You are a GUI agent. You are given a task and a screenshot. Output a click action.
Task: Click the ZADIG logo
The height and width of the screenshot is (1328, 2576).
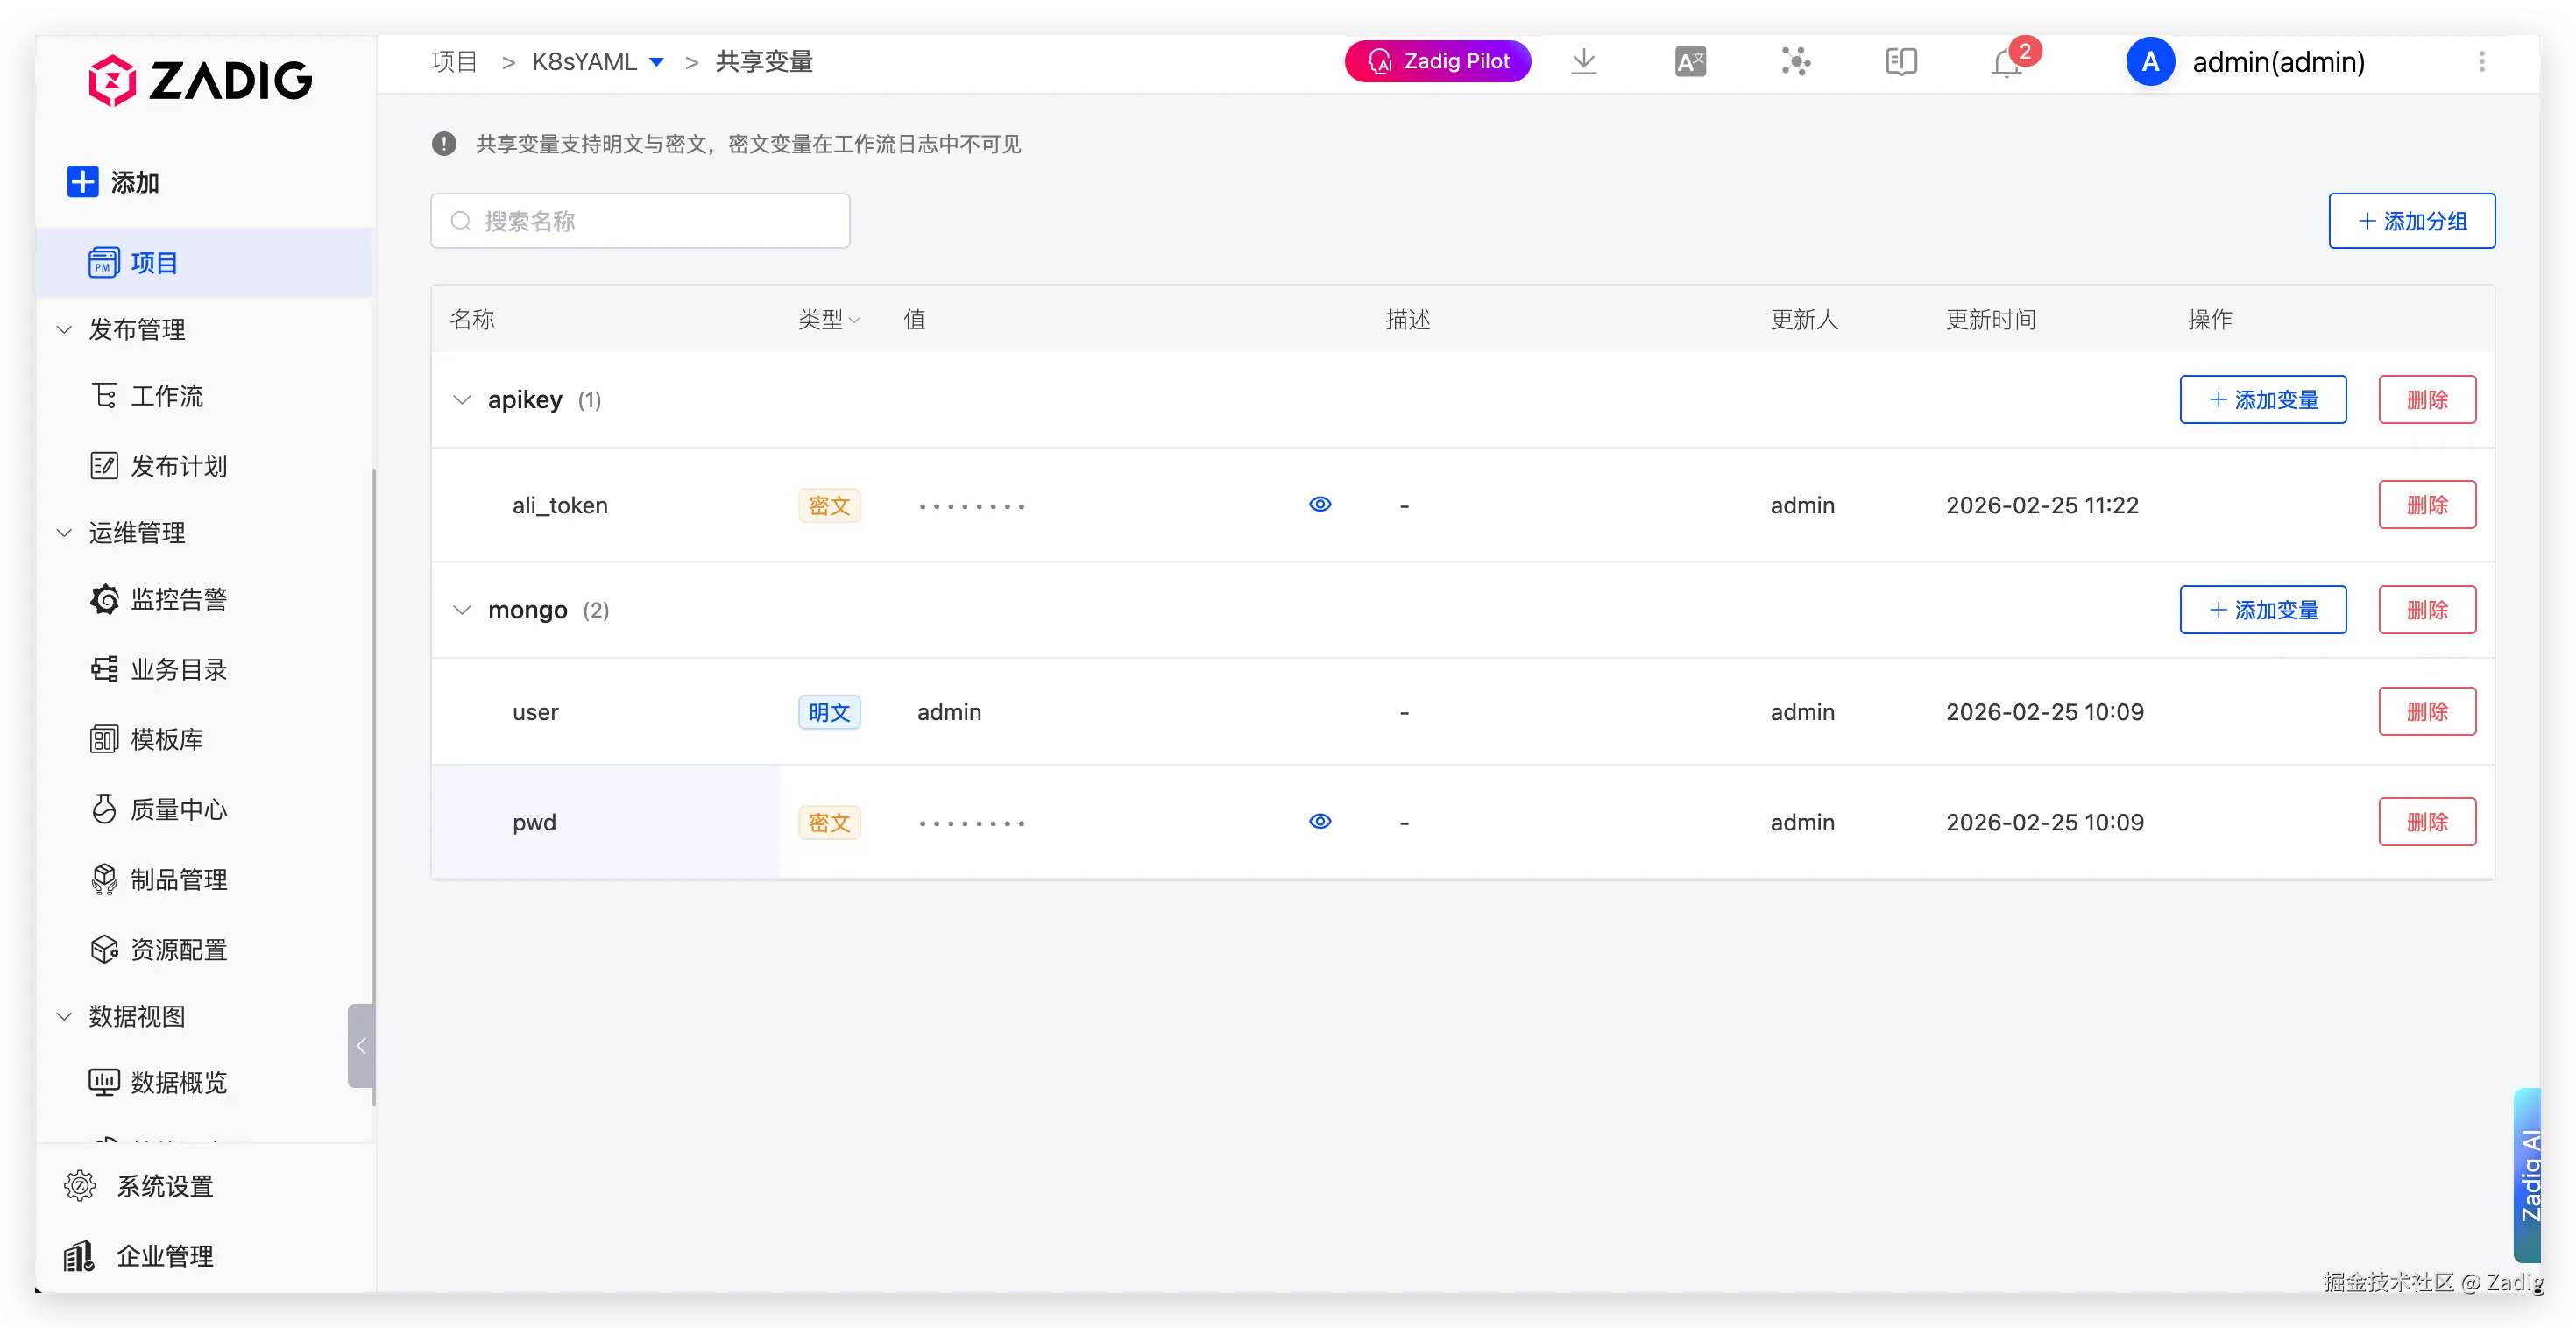point(200,80)
